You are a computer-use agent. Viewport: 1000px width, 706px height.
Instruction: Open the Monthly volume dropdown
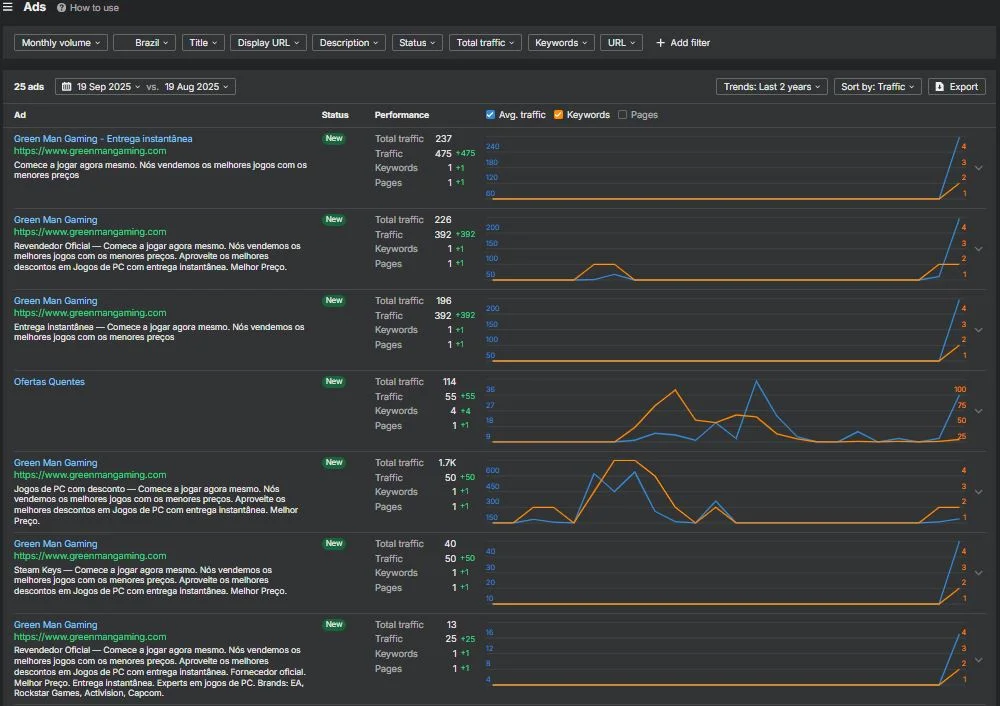pos(61,43)
